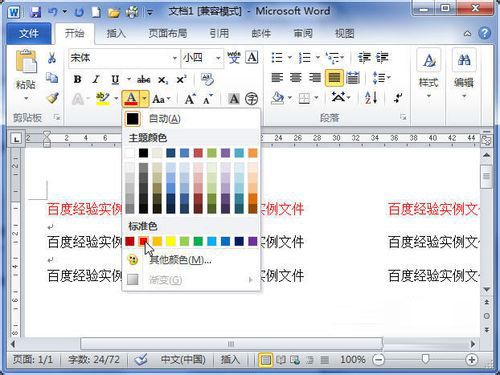Image resolution: width=500 pixels, height=375 pixels.
Task: Align text right
Action: coord(315,78)
